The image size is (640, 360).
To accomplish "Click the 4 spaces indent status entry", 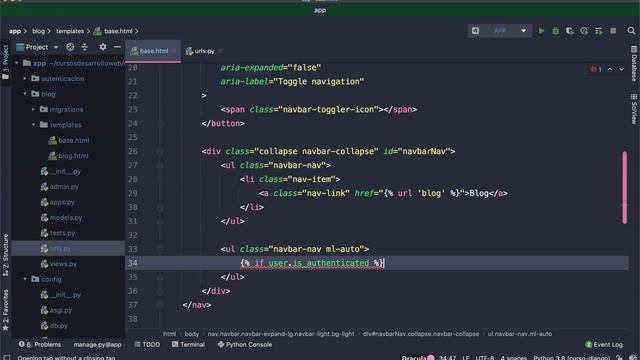I will click(513, 358).
